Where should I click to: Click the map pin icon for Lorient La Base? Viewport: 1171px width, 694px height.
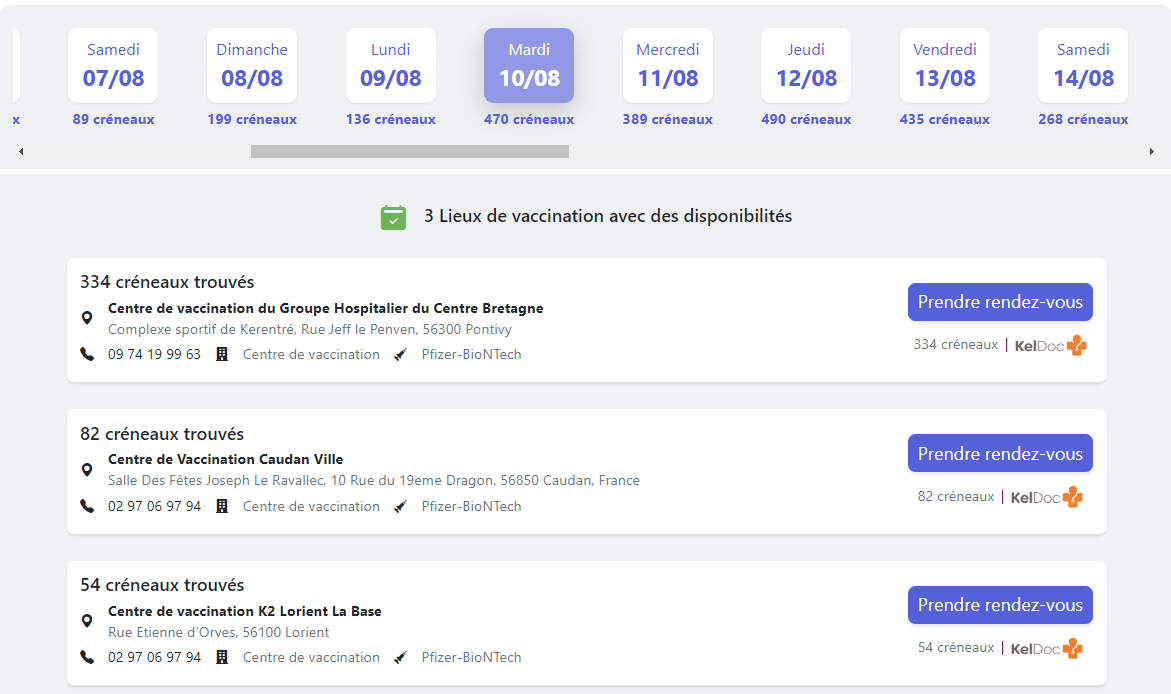point(87,621)
